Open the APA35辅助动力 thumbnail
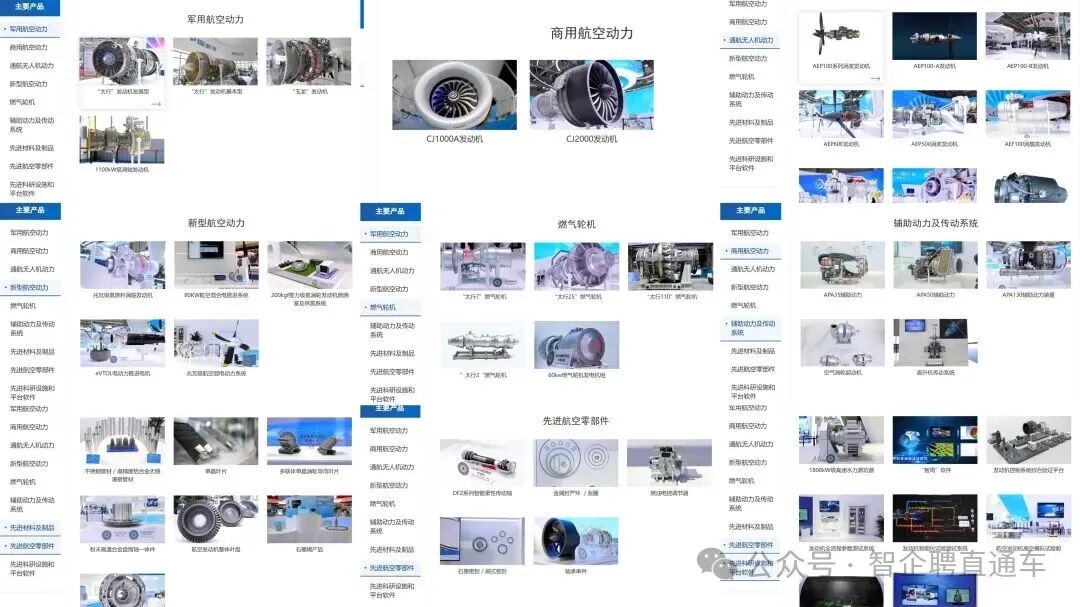This screenshot has width=1080, height=607. (842, 265)
